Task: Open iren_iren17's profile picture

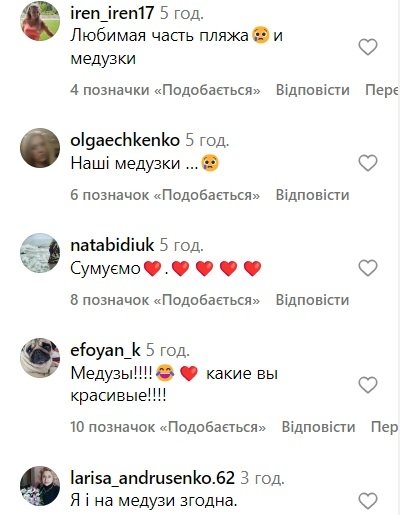Action: tap(40, 21)
